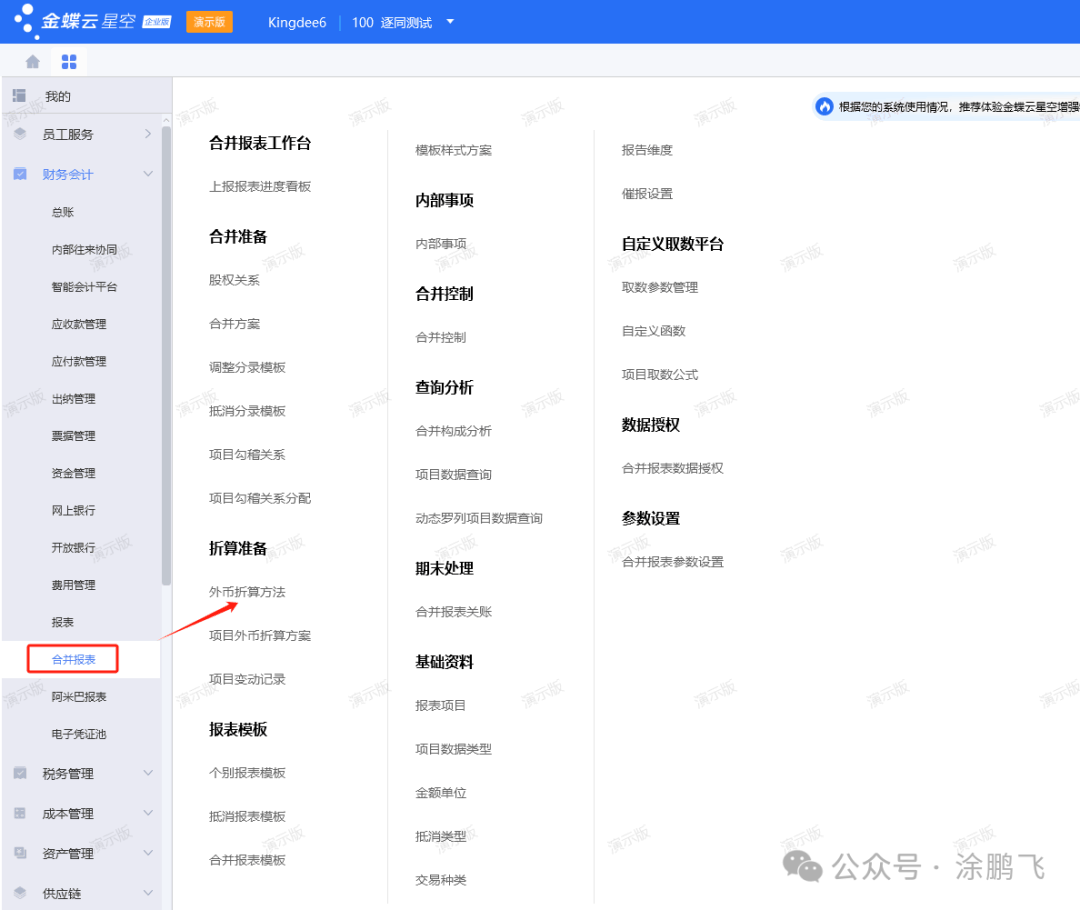1080x910 pixels.
Task: Expand the 供应链 chevron arrow
Action: pyautogui.click(x=148, y=893)
